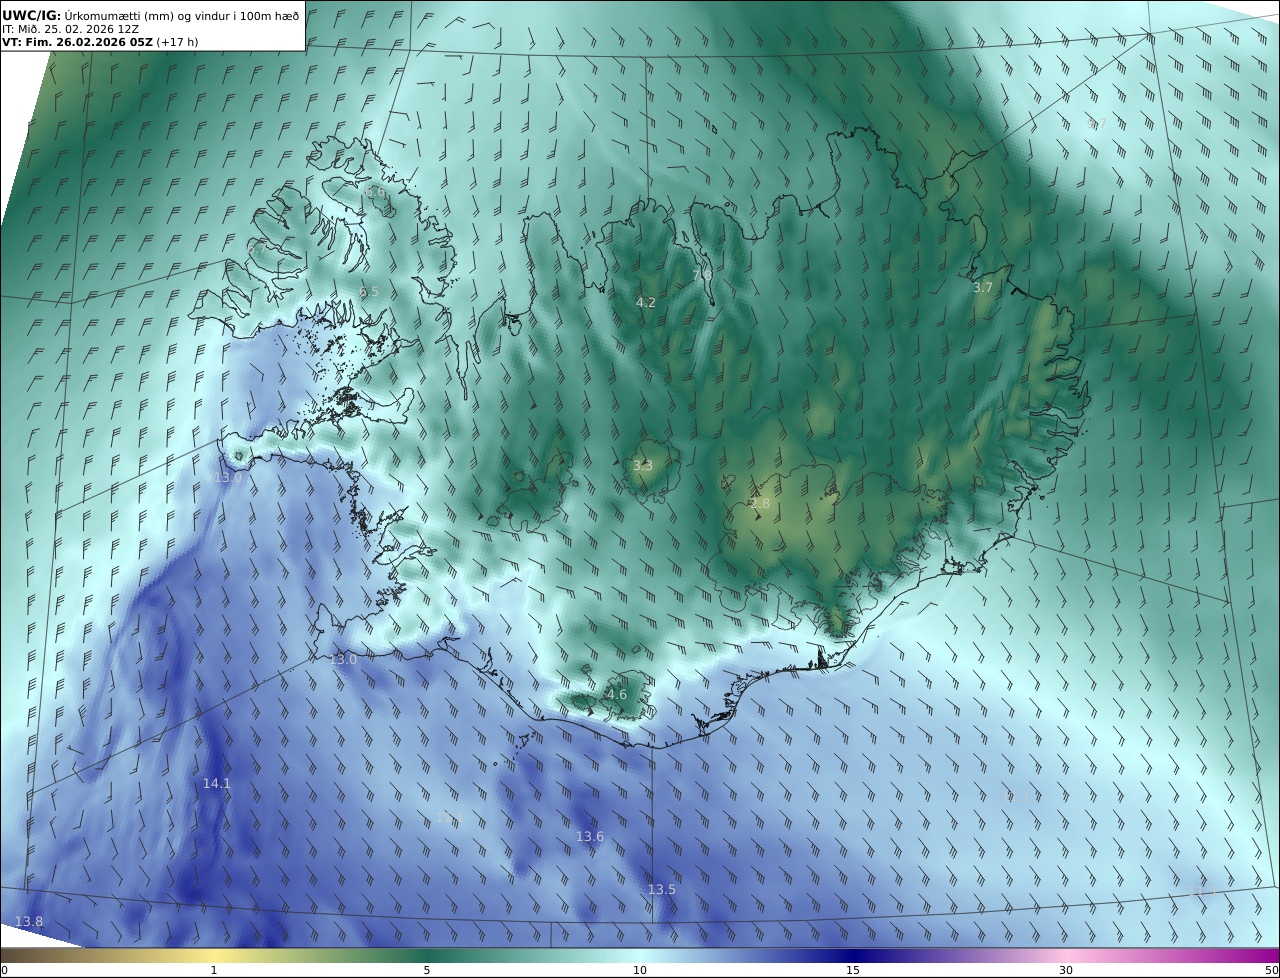
Task: Click the '13.6' value south of Iceland
Action: pyautogui.click(x=590, y=837)
